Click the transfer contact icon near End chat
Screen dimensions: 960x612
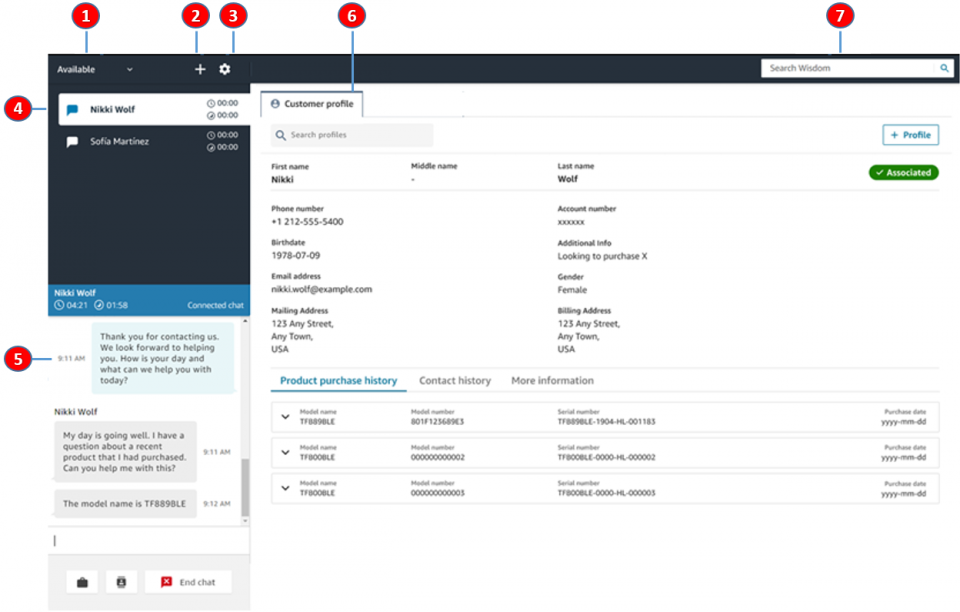pos(120,582)
